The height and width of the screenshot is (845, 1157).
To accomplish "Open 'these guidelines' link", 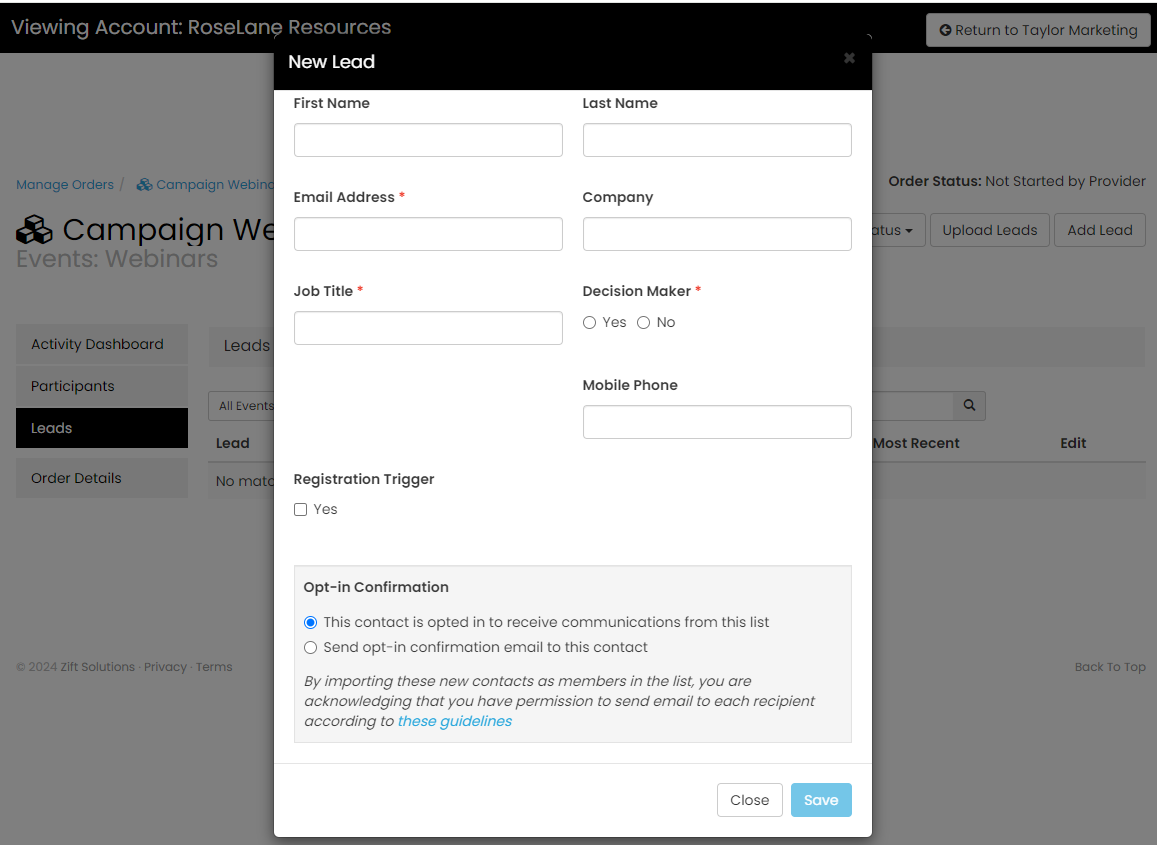I will coord(455,721).
